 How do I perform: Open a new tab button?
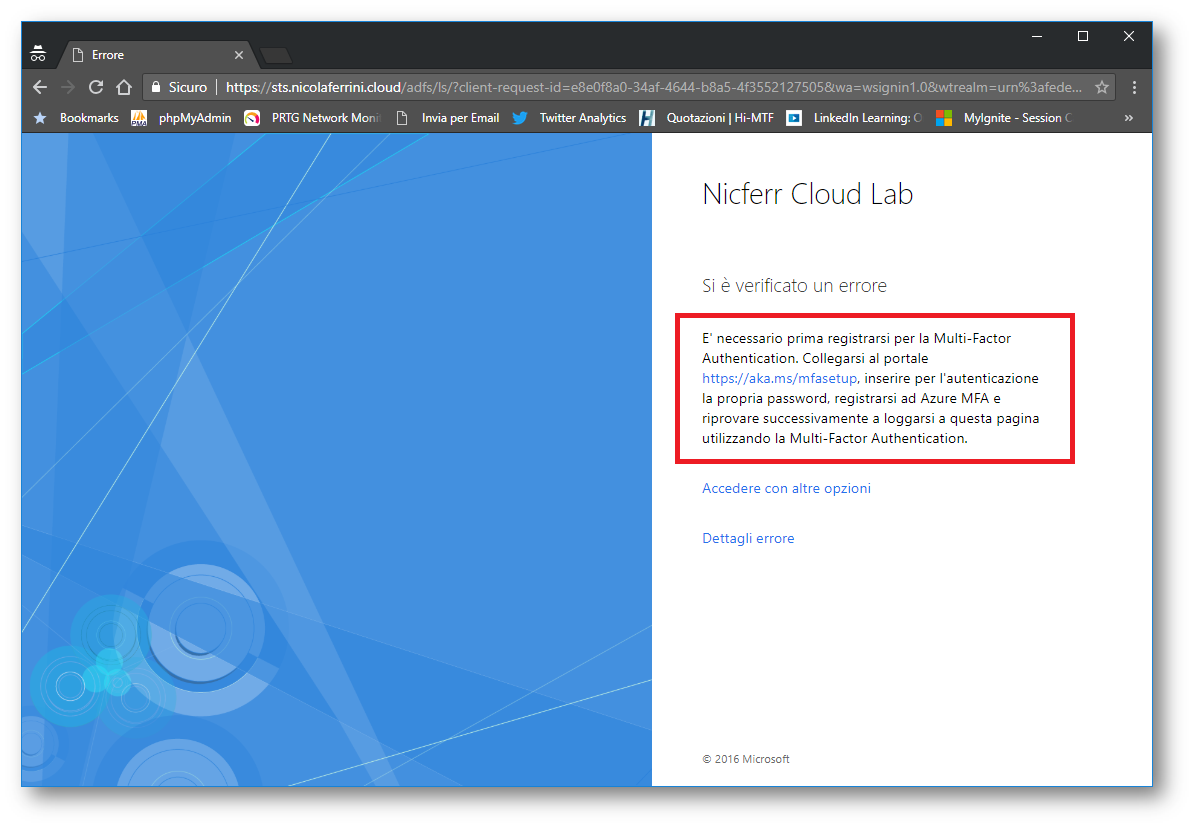pos(276,55)
